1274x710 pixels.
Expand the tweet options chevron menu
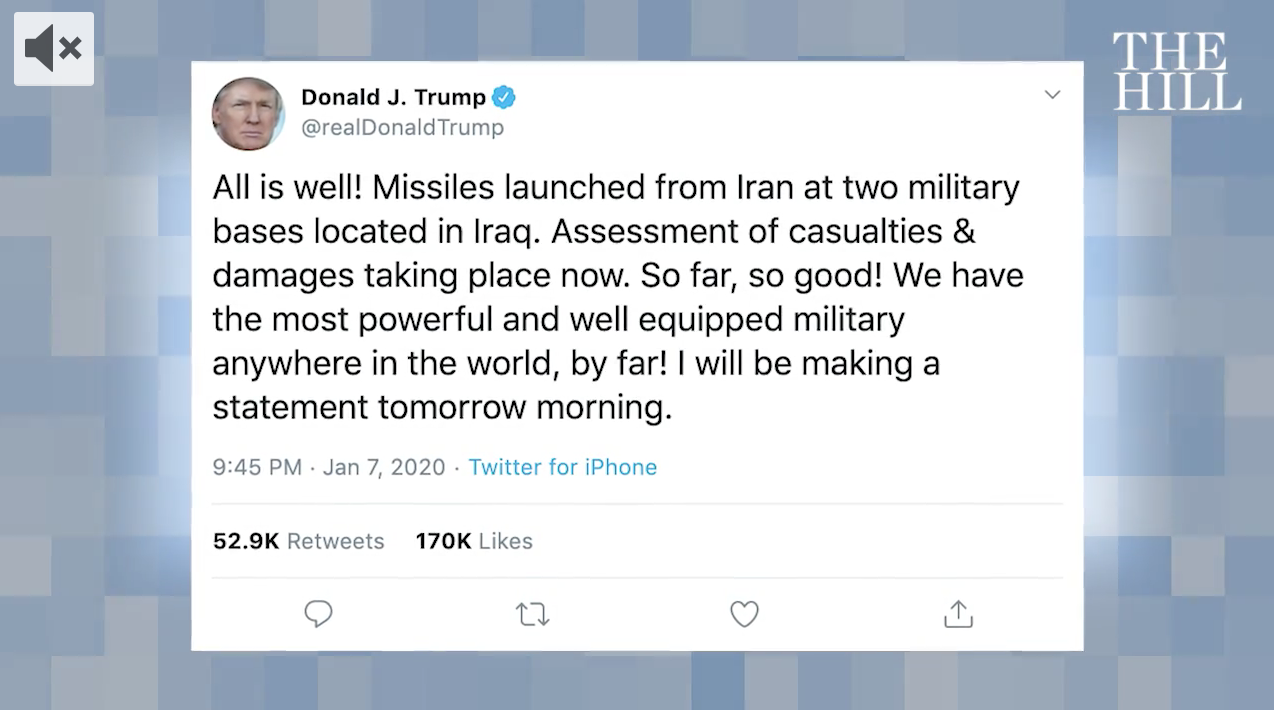1052,95
